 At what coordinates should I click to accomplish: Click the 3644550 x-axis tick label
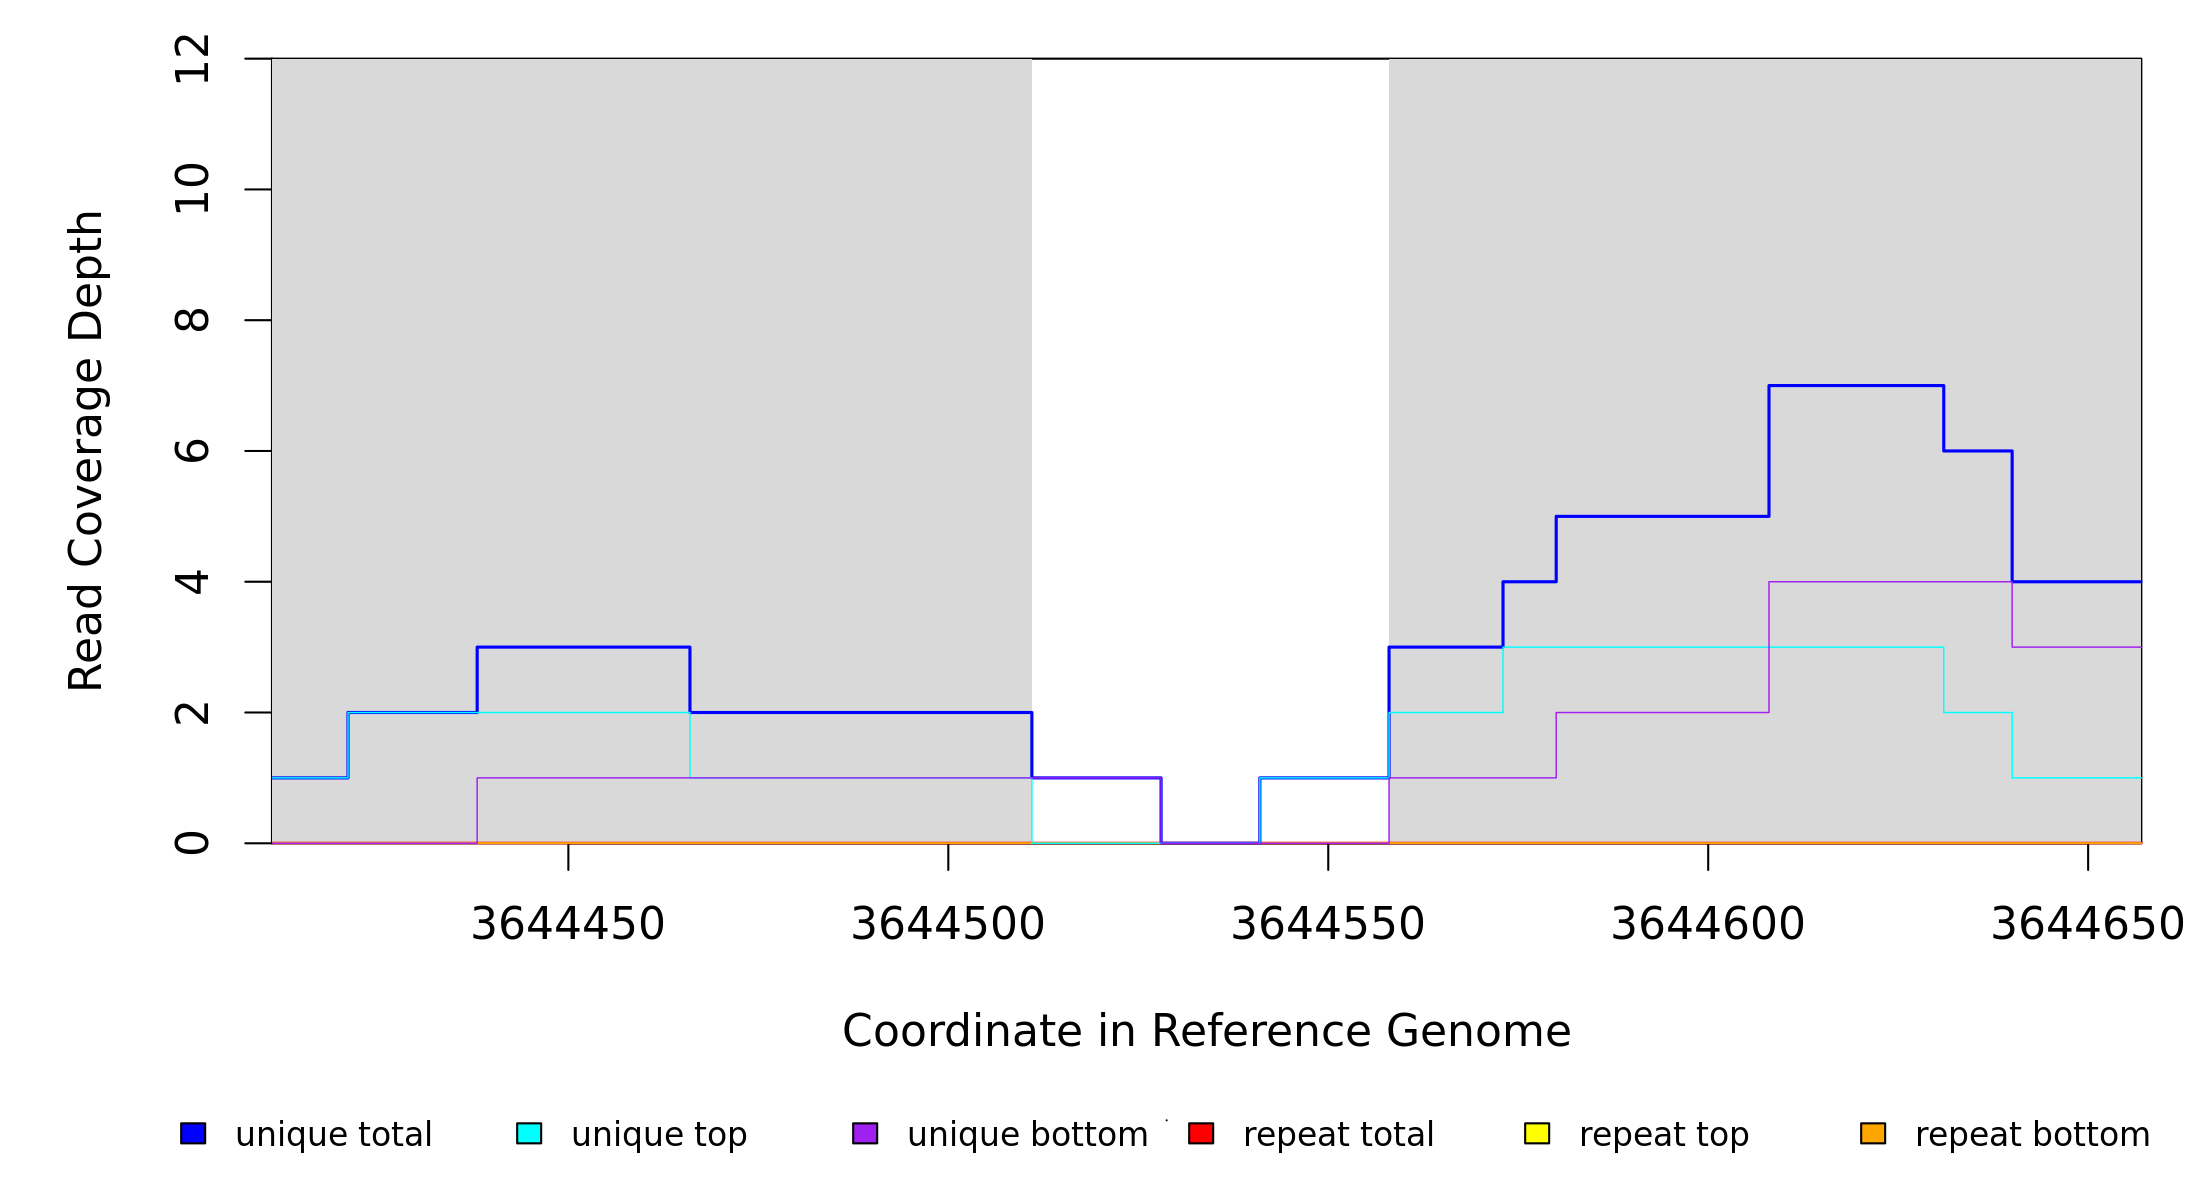1328,924
